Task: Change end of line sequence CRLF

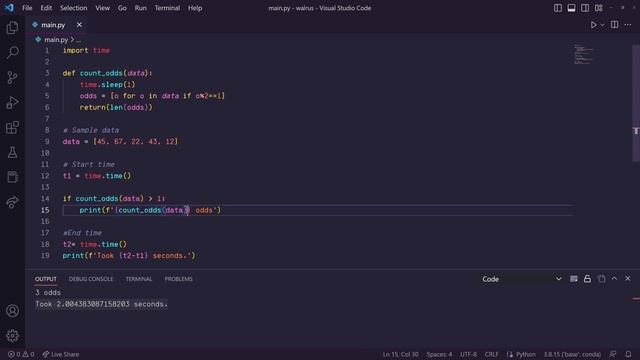Action: tap(491, 354)
